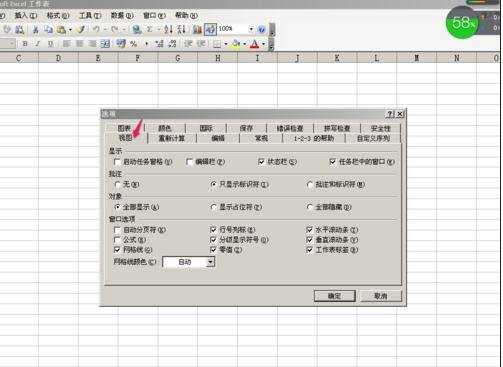Click the Copy icon in the toolbar
The height and width of the screenshot is (367, 503).
(48, 30)
